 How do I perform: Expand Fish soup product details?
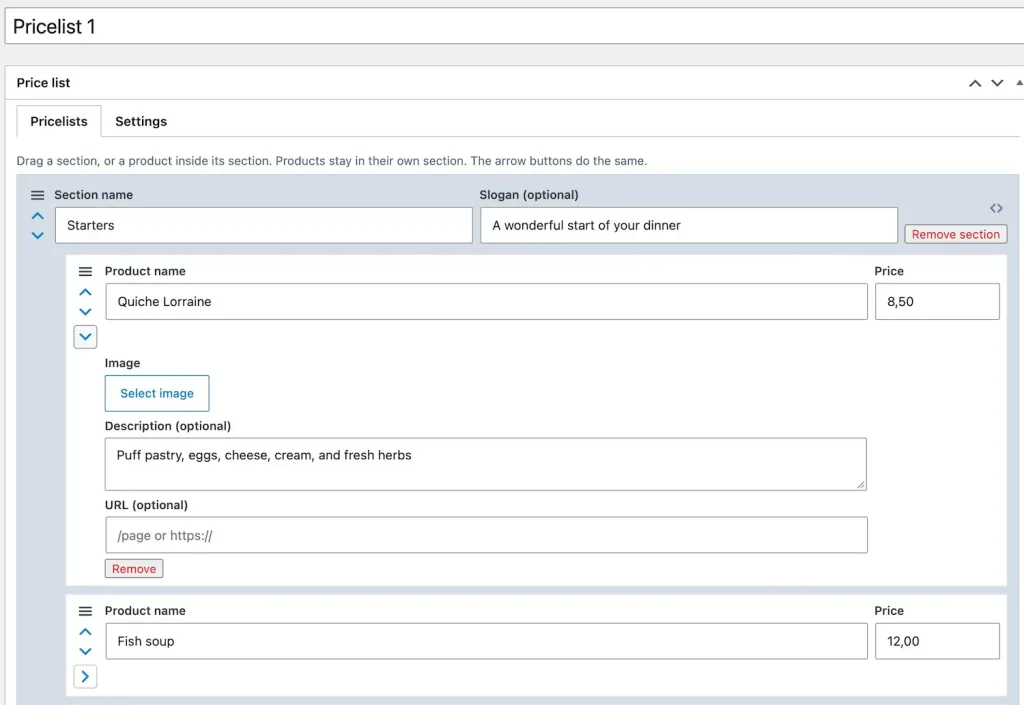coord(85,676)
